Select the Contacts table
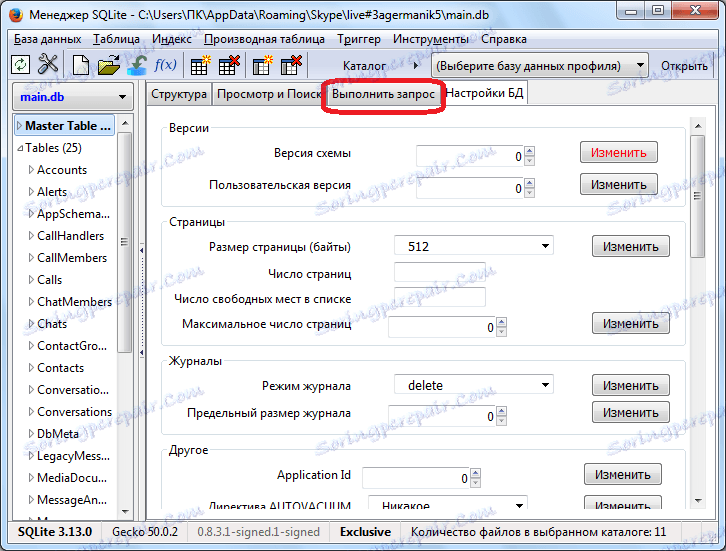This screenshot has height=551, width=726. point(60,368)
